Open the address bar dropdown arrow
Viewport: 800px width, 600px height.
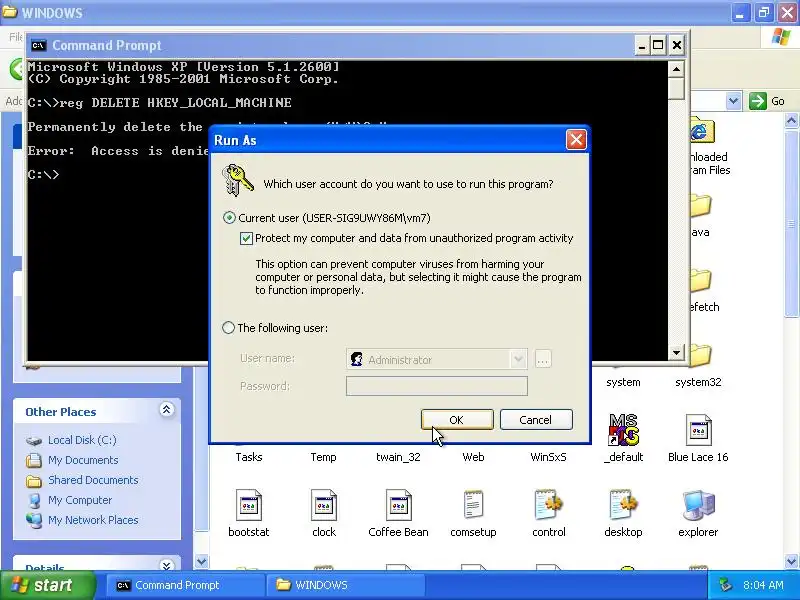[x=733, y=101]
